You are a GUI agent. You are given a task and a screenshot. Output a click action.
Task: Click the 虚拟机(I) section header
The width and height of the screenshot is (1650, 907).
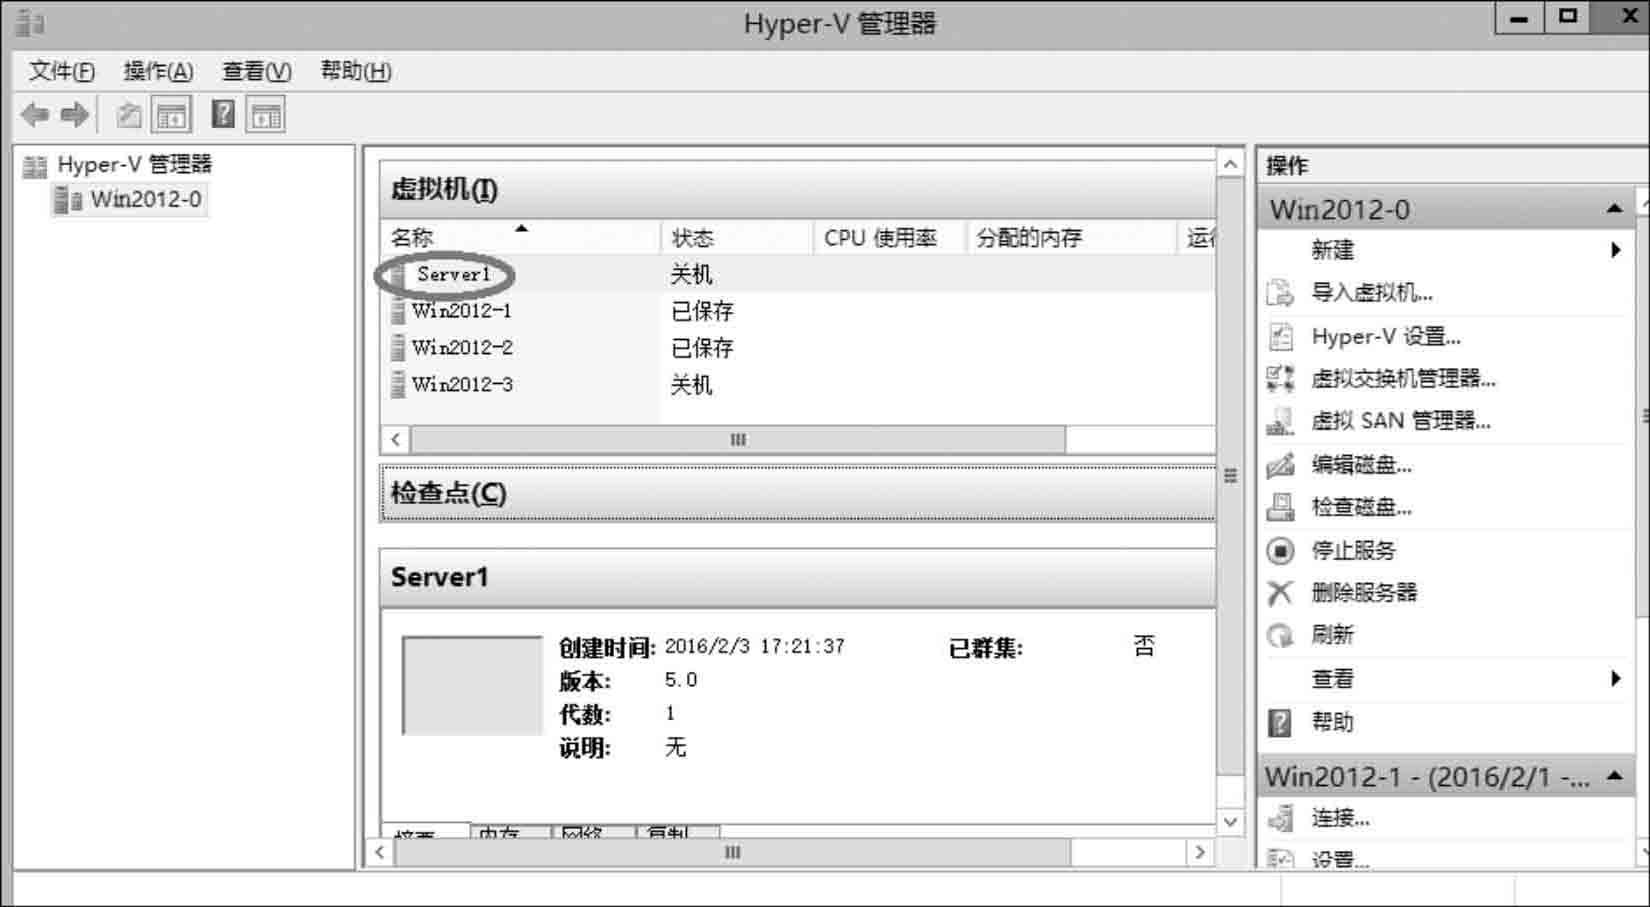798,189
